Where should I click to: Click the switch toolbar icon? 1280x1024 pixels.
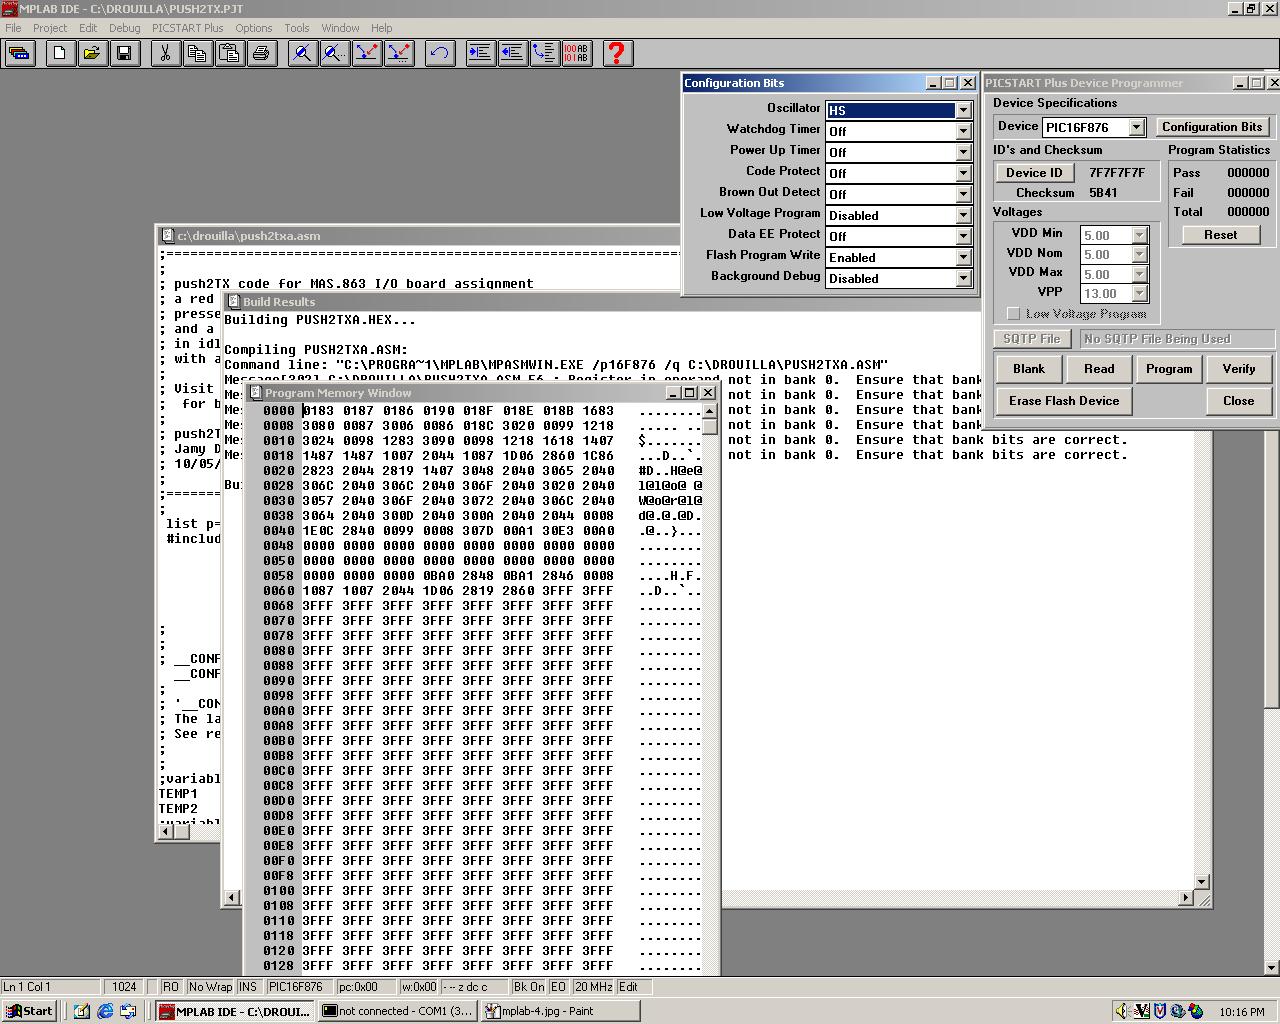click(x=19, y=53)
